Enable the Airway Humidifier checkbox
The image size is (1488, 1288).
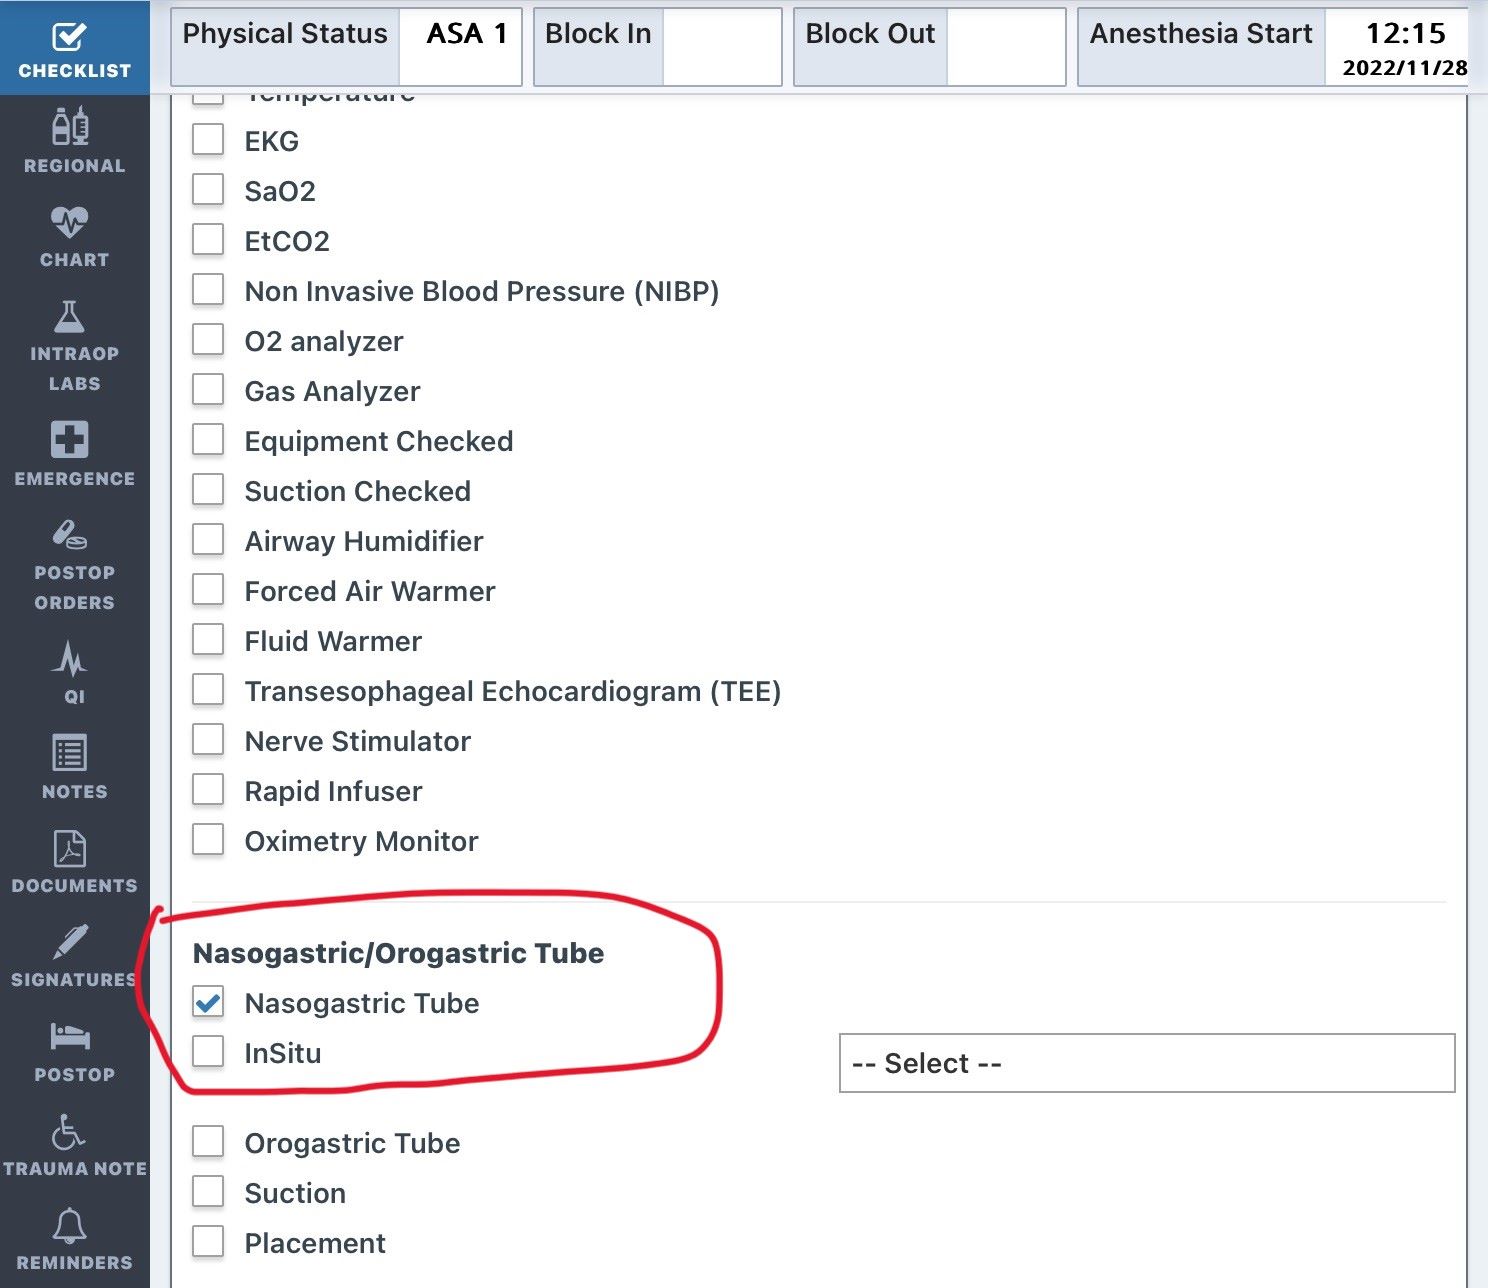tap(208, 540)
